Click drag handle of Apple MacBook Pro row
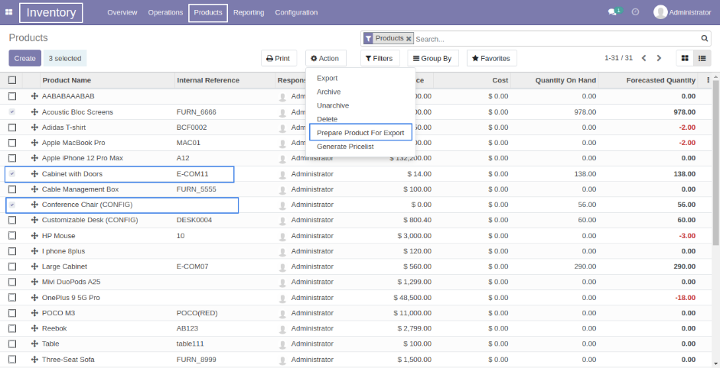The height and width of the screenshot is (368, 720). pos(34,143)
